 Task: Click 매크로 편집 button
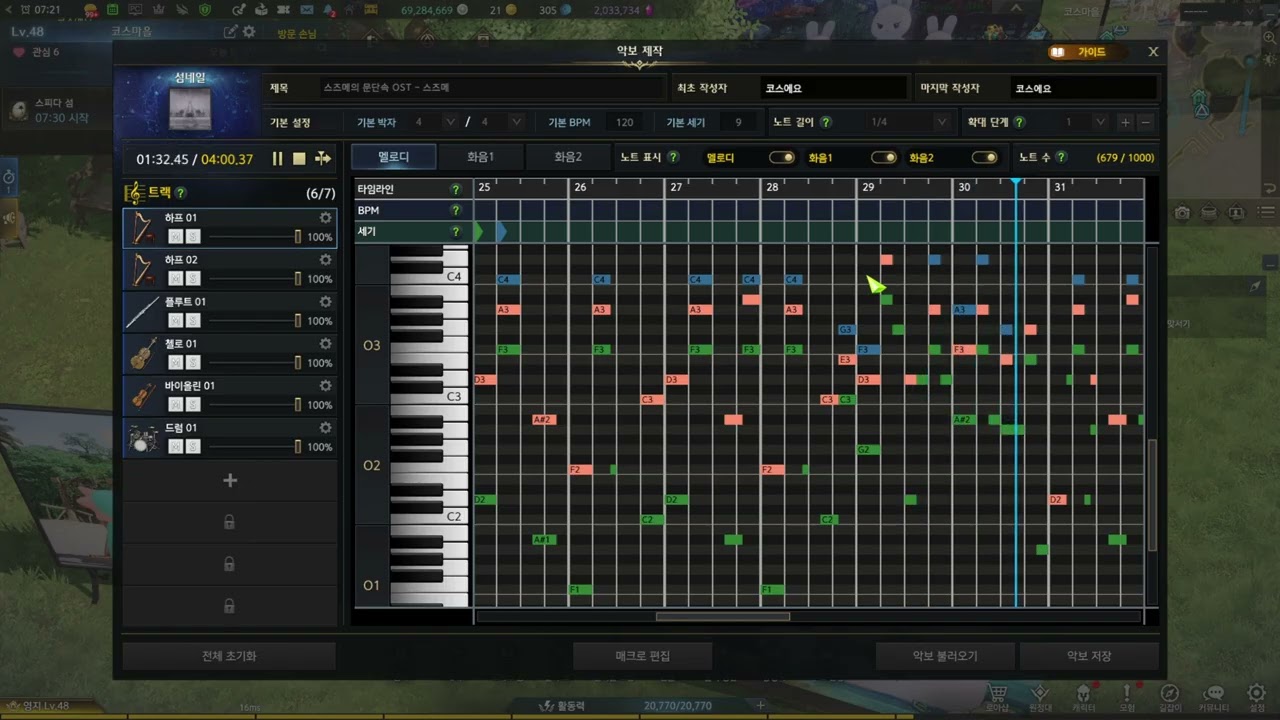(x=642, y=656)
